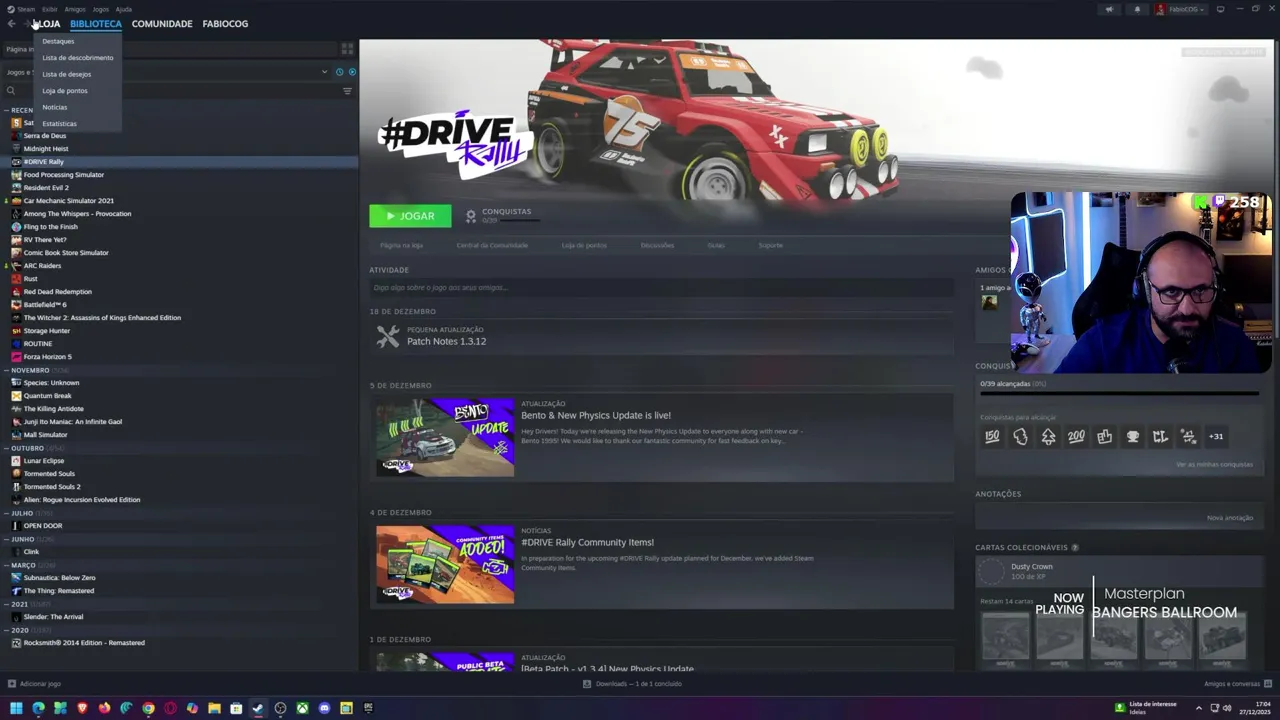Viewport: 1280px width, 720px height.
Task: Open Central da Comunidade link
Action: point(492,245)
